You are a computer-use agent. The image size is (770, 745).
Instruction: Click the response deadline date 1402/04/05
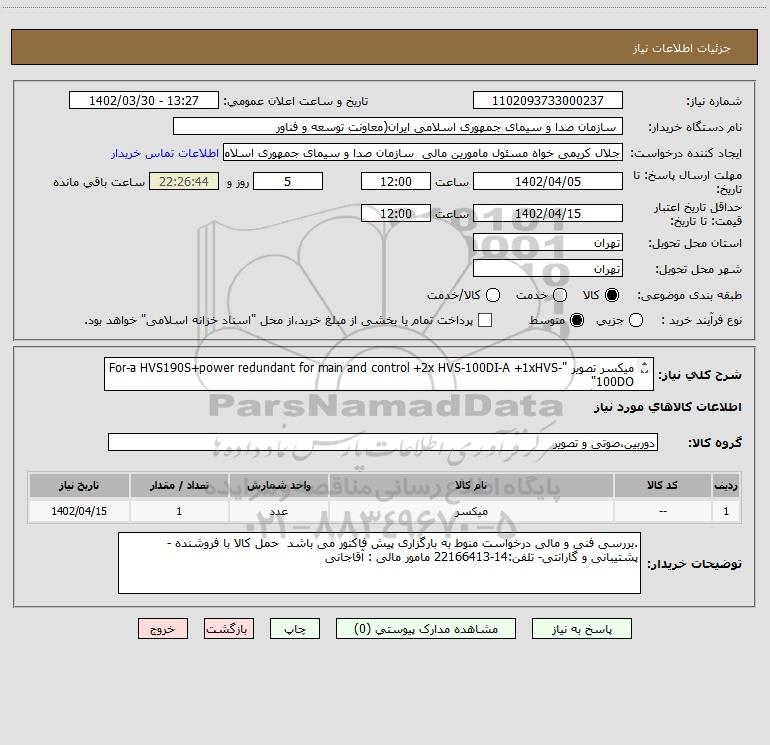pyautogui.click(x=548, y=181)
